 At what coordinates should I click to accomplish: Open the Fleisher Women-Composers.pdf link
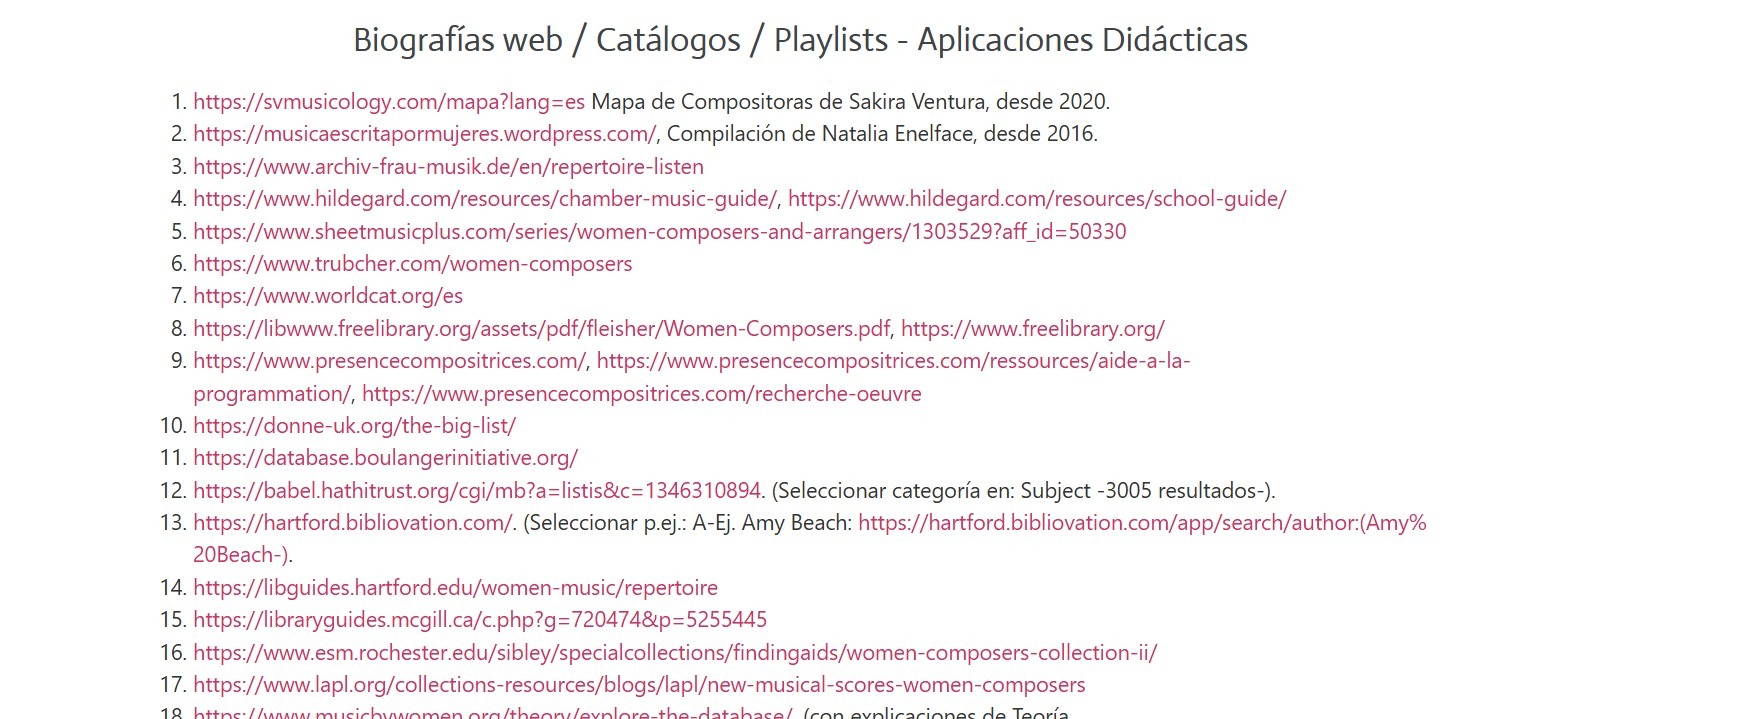coord(541,329)
